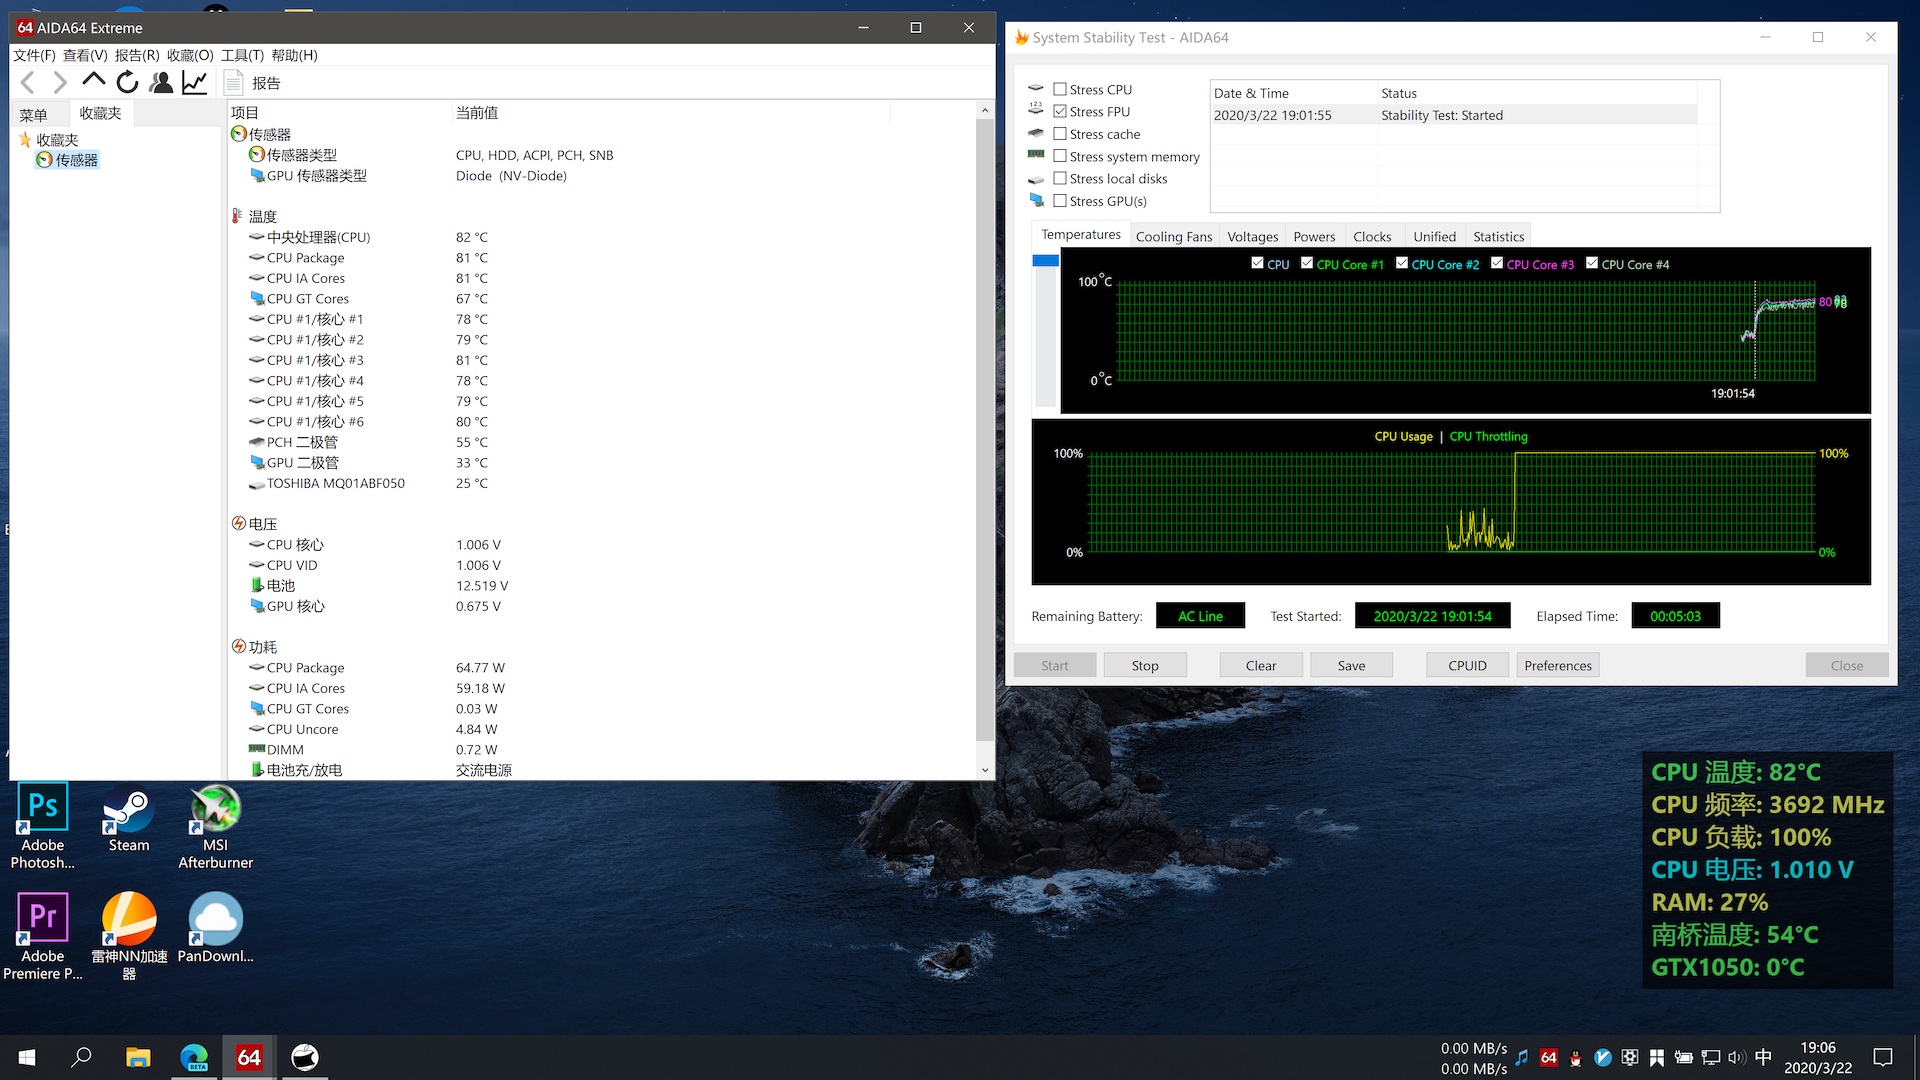Enable the Stress system memory checkbox
The height and width of the screenshot is (1080, 1920).
pyautogui.click(x=1060, y=156)
